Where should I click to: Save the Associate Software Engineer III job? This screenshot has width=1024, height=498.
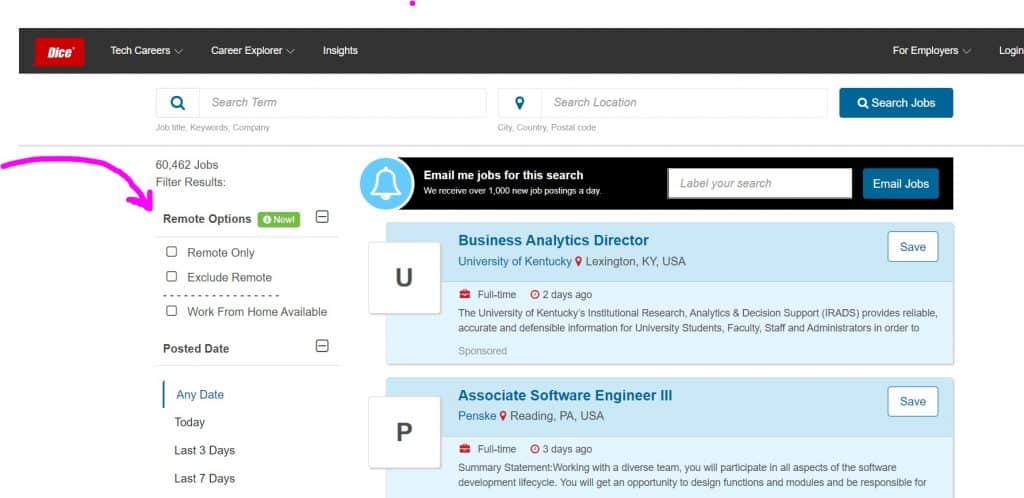click(x=912, y=401)
